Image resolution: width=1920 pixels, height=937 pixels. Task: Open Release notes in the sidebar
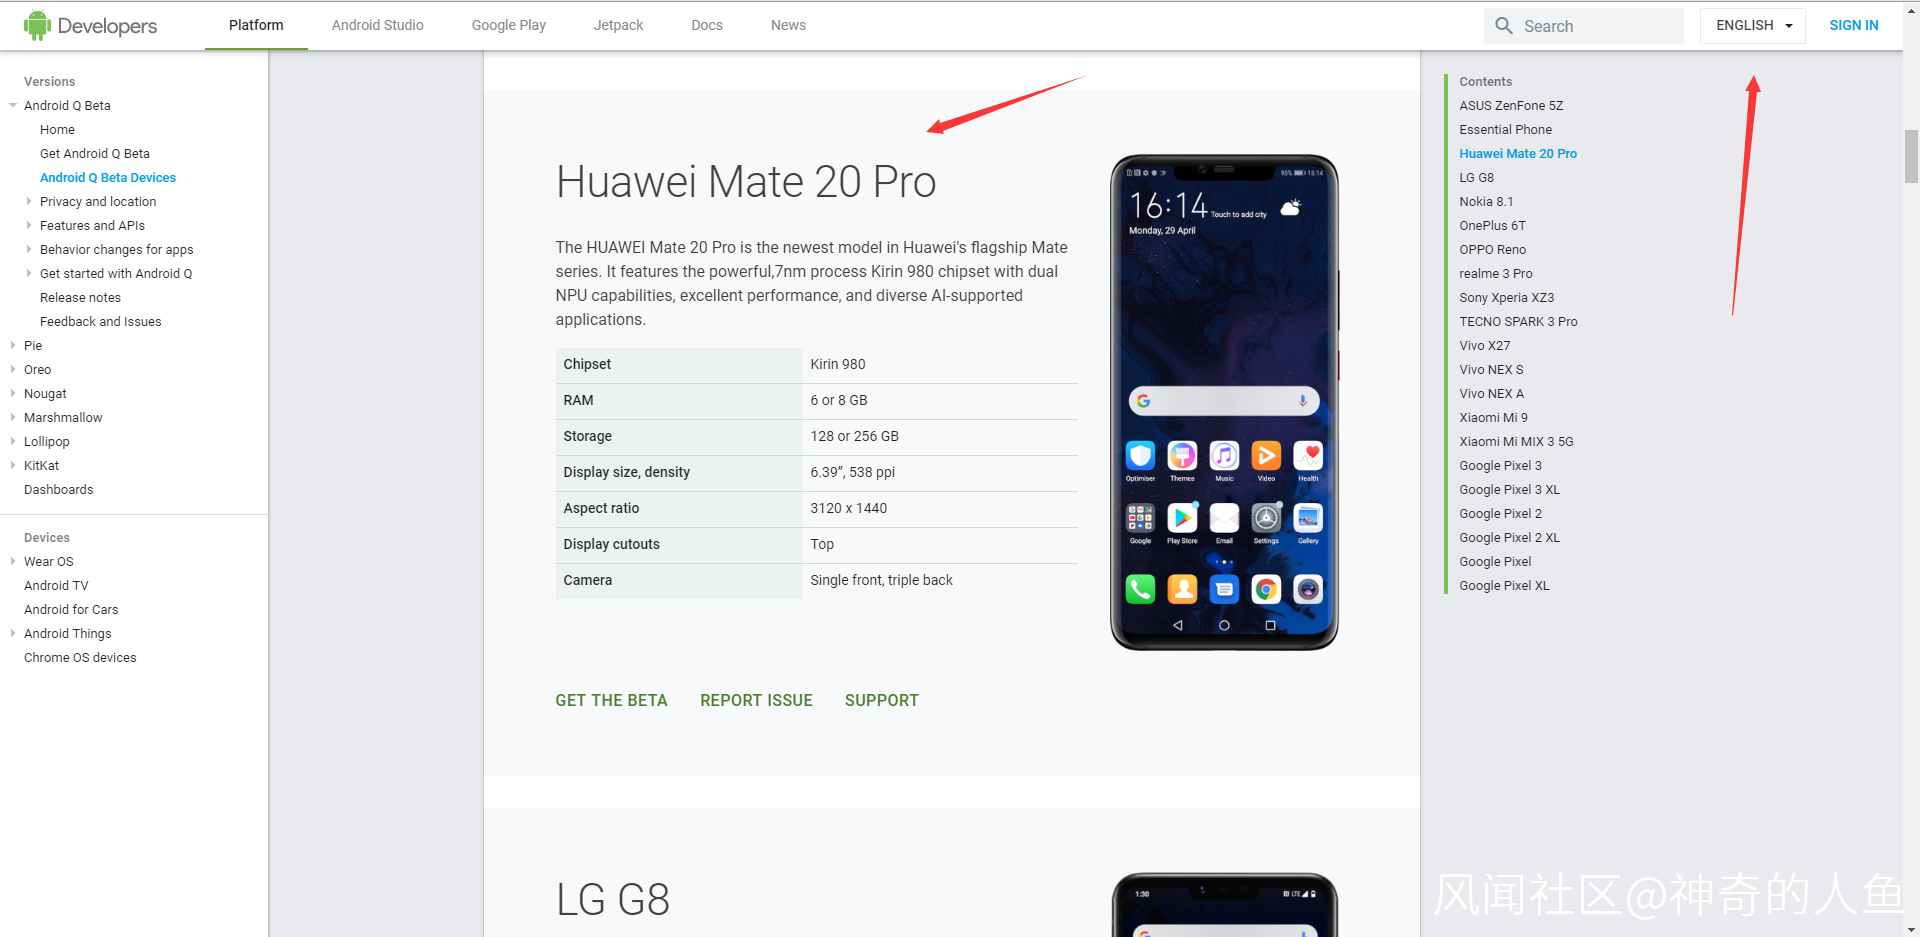(80, 297)
